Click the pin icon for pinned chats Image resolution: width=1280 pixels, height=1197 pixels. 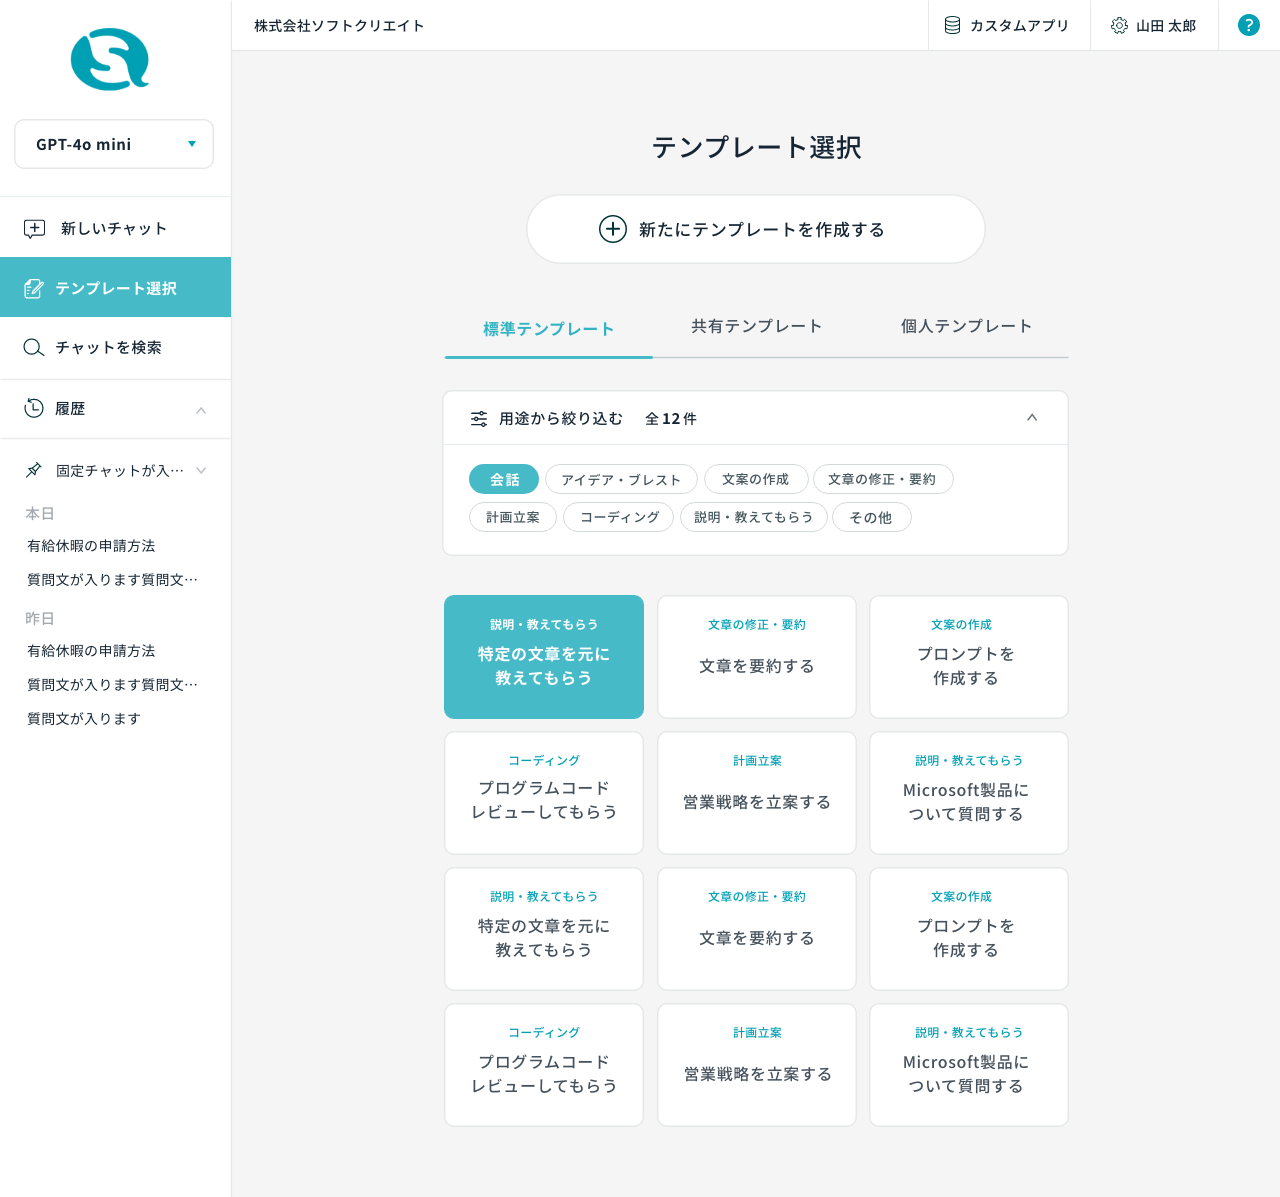[x=34, y=470]
